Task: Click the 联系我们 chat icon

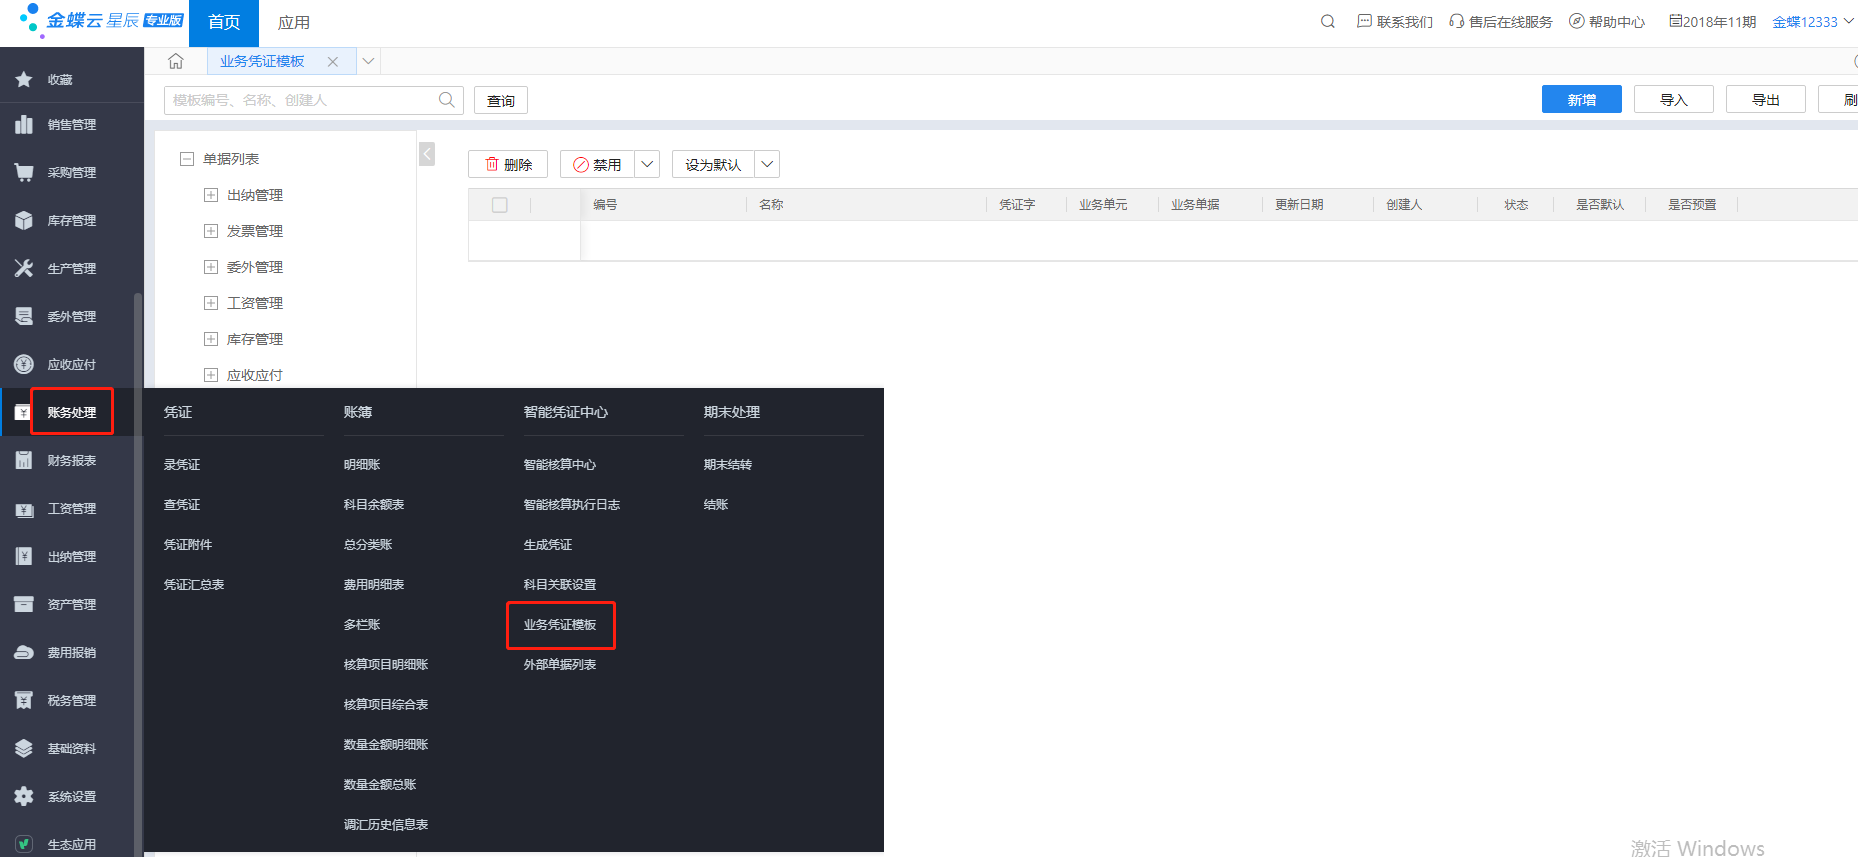Action: [1364, 21]
